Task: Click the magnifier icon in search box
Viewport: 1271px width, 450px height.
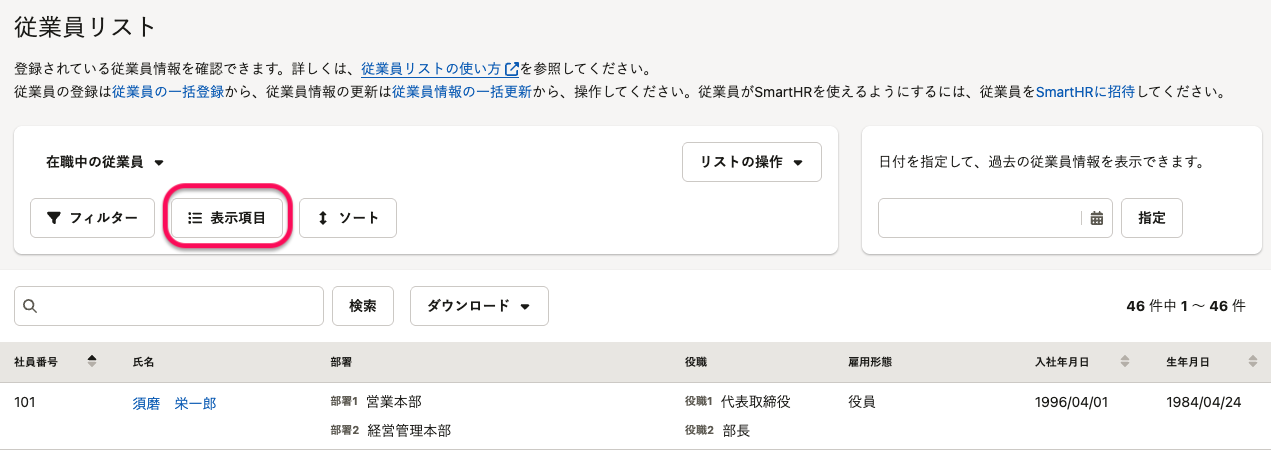Action: [30, 306]
